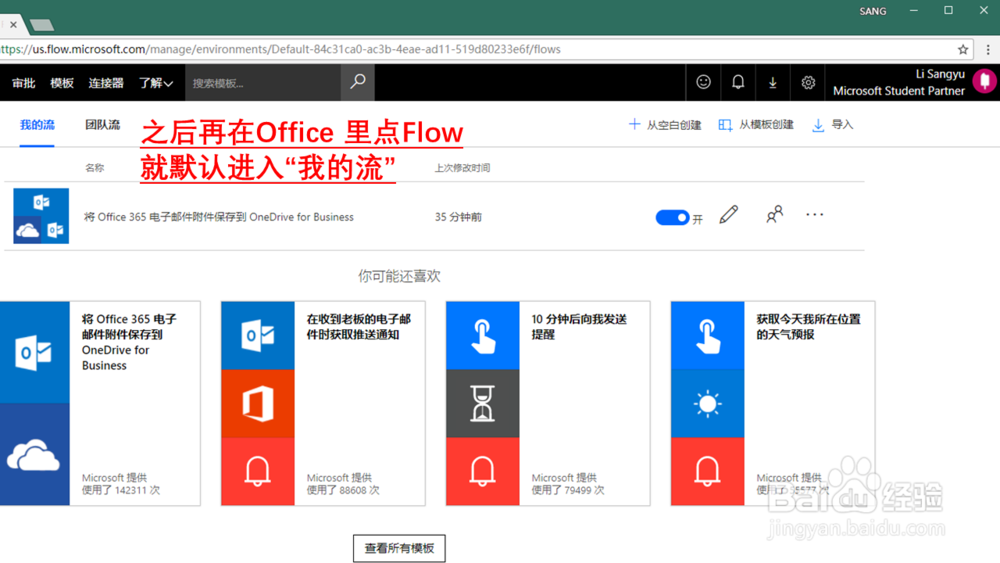
Task: Click tap-button icon on 10 分钟 reminder card
Action: (x=483, y=335)
